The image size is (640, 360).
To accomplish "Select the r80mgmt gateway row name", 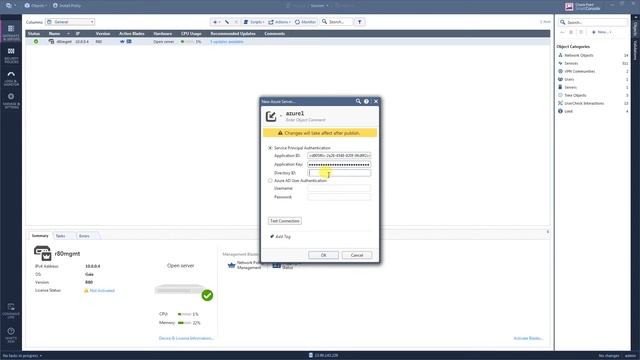I will tap(64, 42).
